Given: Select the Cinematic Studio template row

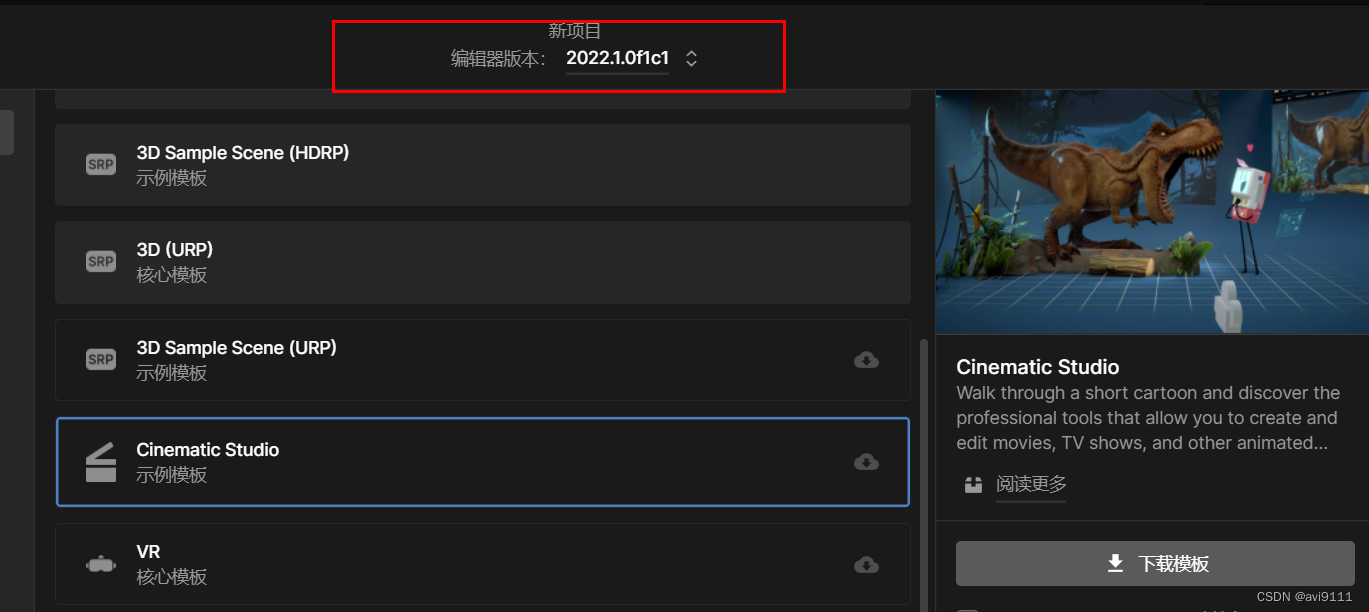Looking at the screenshot, I should 483,462.
